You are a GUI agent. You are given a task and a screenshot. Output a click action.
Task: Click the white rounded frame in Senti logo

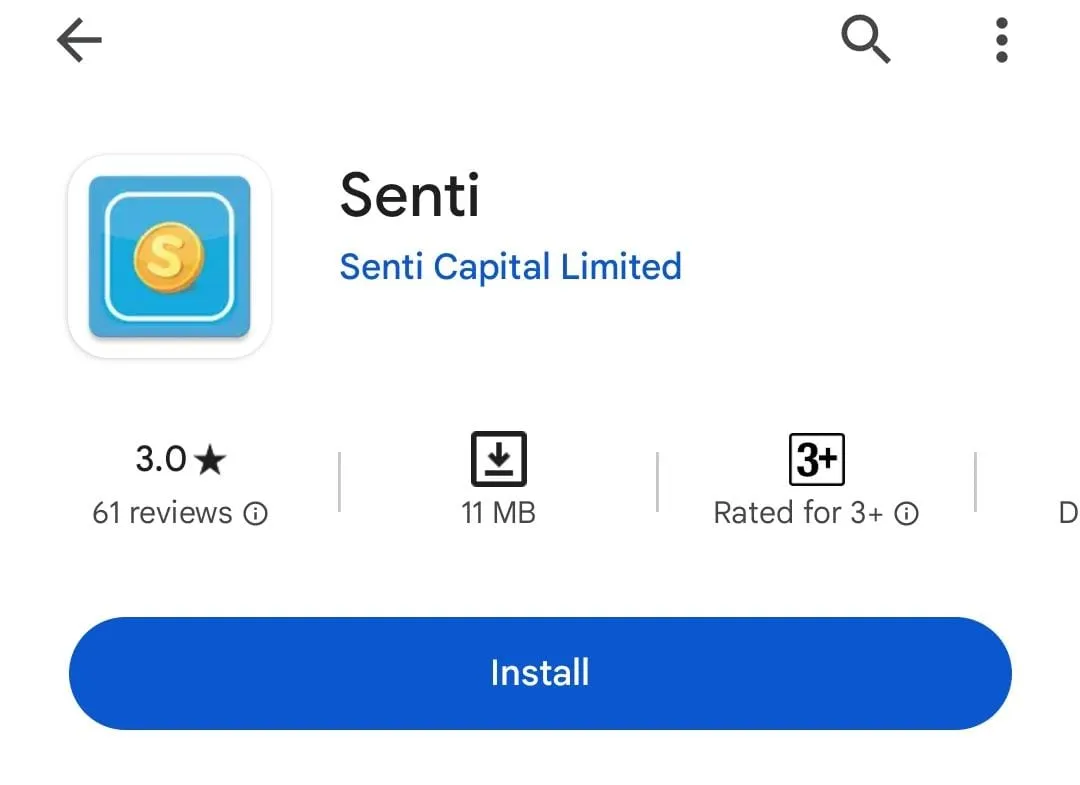(x=110, y=256)
